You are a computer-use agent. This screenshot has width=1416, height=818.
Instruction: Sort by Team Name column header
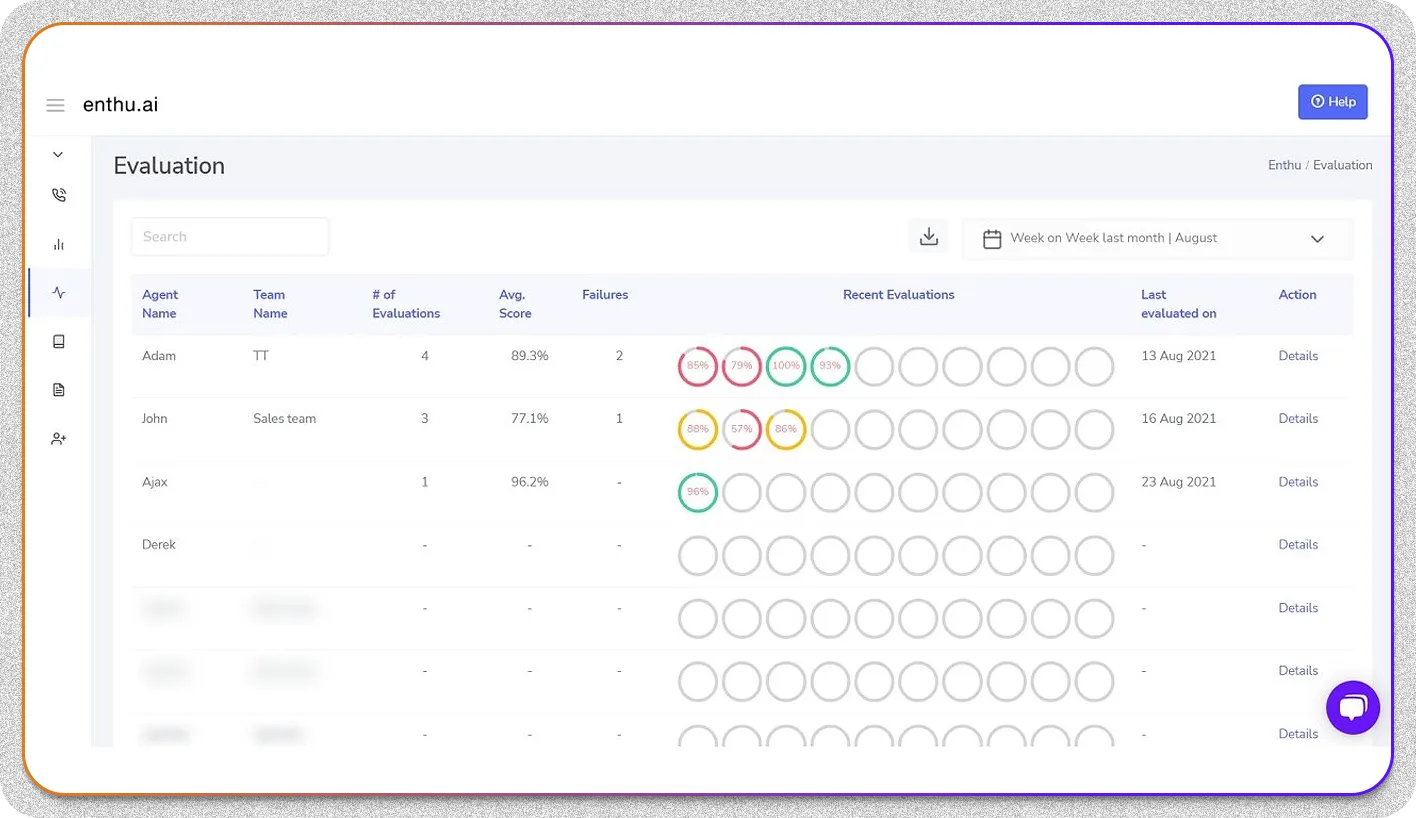click(270, 304)
